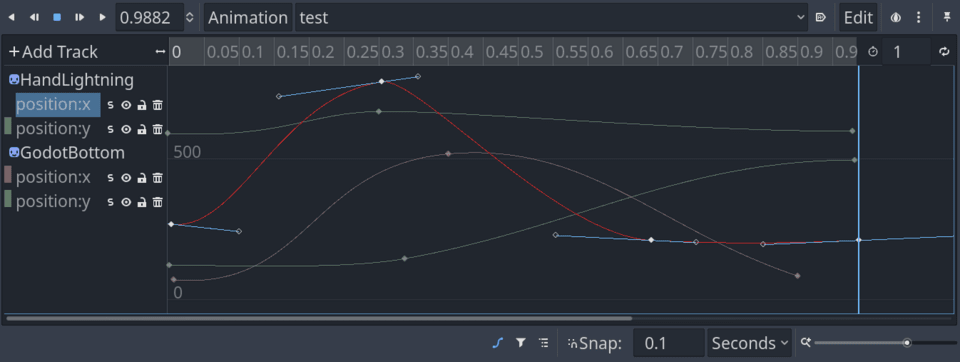The height and width of the screenshot is (362, 960).
Task: Toggle the onion skinning icon
Action: click(x=896, y=18)
